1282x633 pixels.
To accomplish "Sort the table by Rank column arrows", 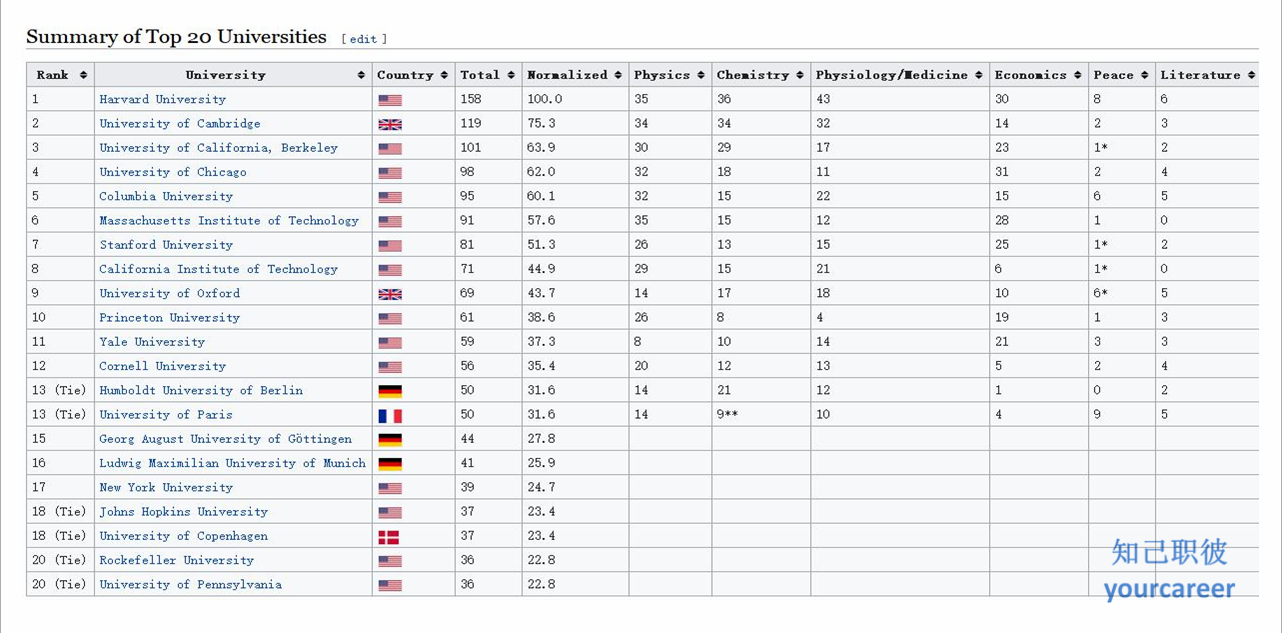I will click(x=83, y=75).
